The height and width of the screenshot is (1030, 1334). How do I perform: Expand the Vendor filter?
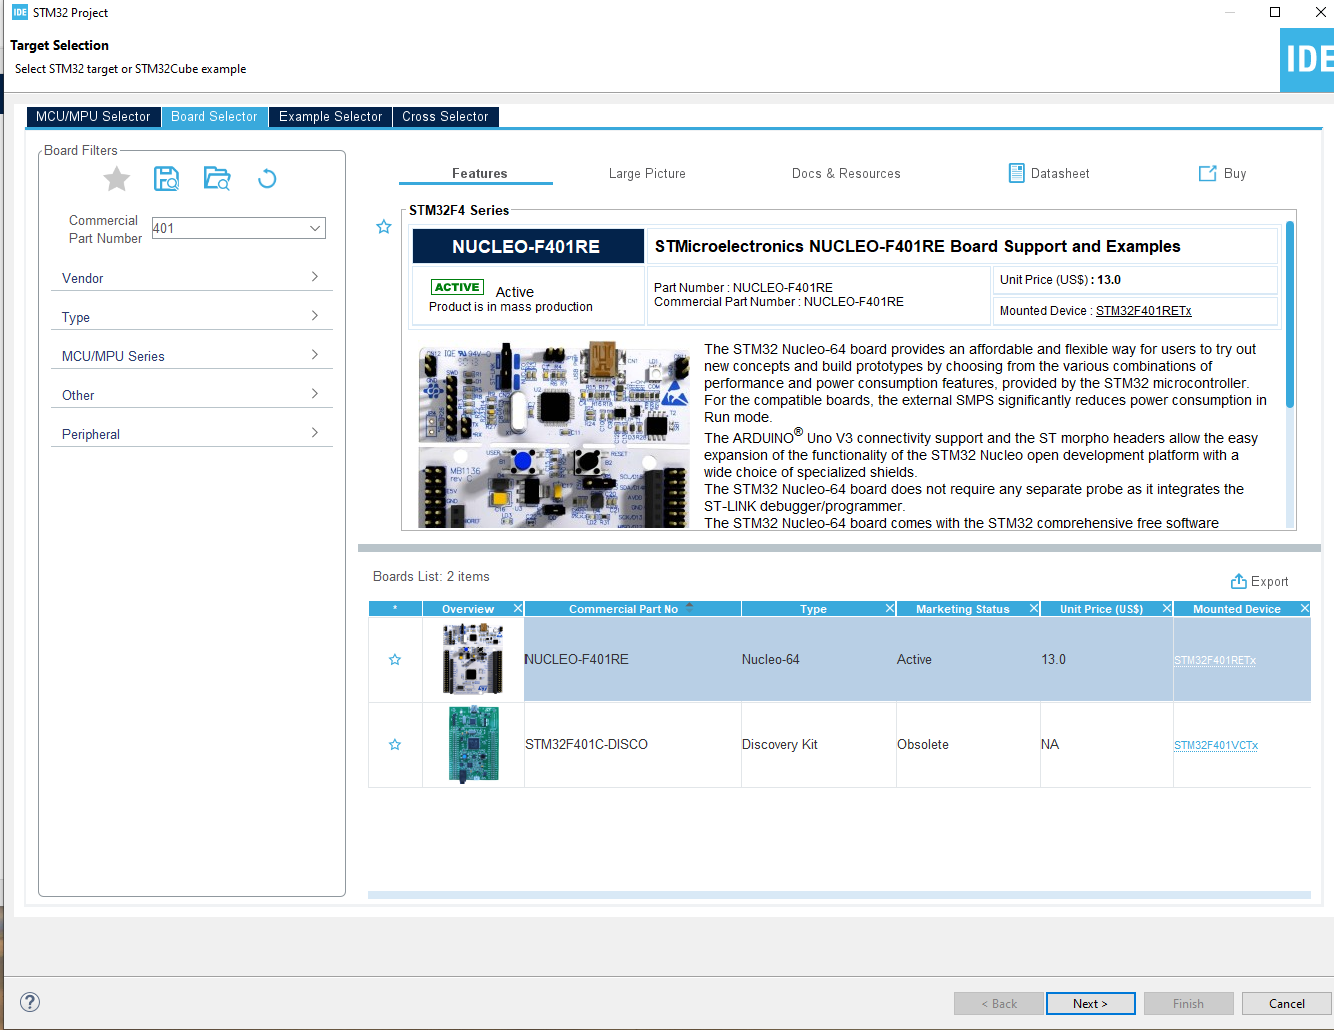point(191,277)
